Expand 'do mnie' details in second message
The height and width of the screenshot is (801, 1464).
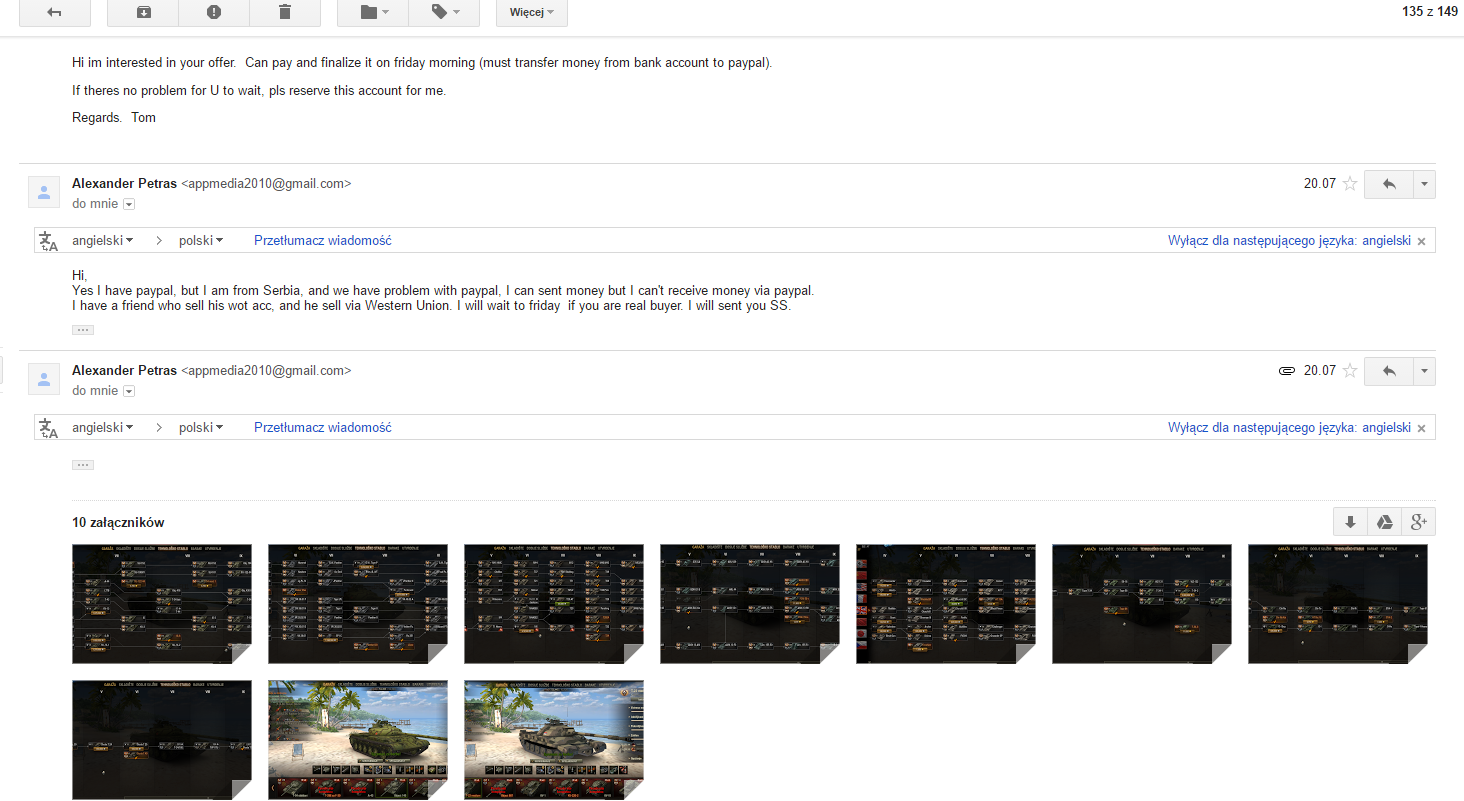point(128,391)
